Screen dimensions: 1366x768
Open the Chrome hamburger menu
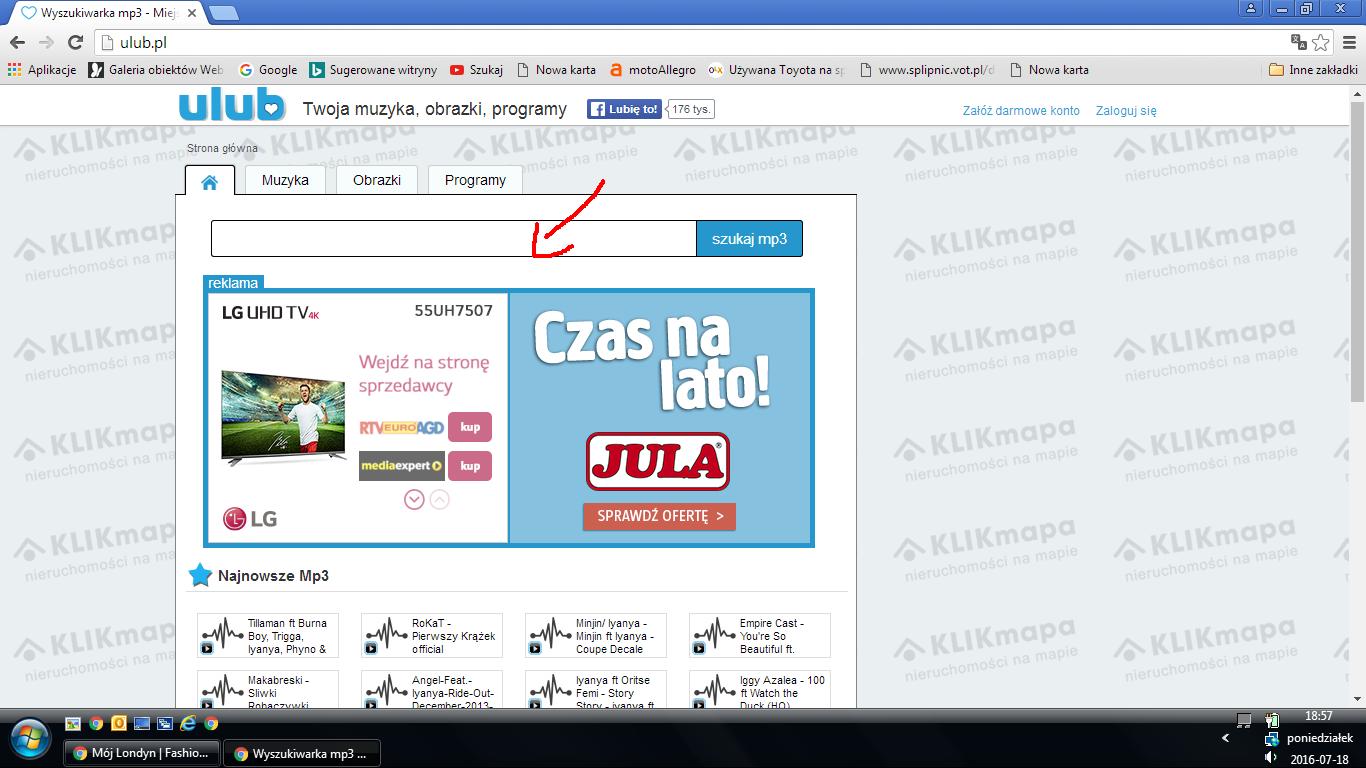[1349, 42]
